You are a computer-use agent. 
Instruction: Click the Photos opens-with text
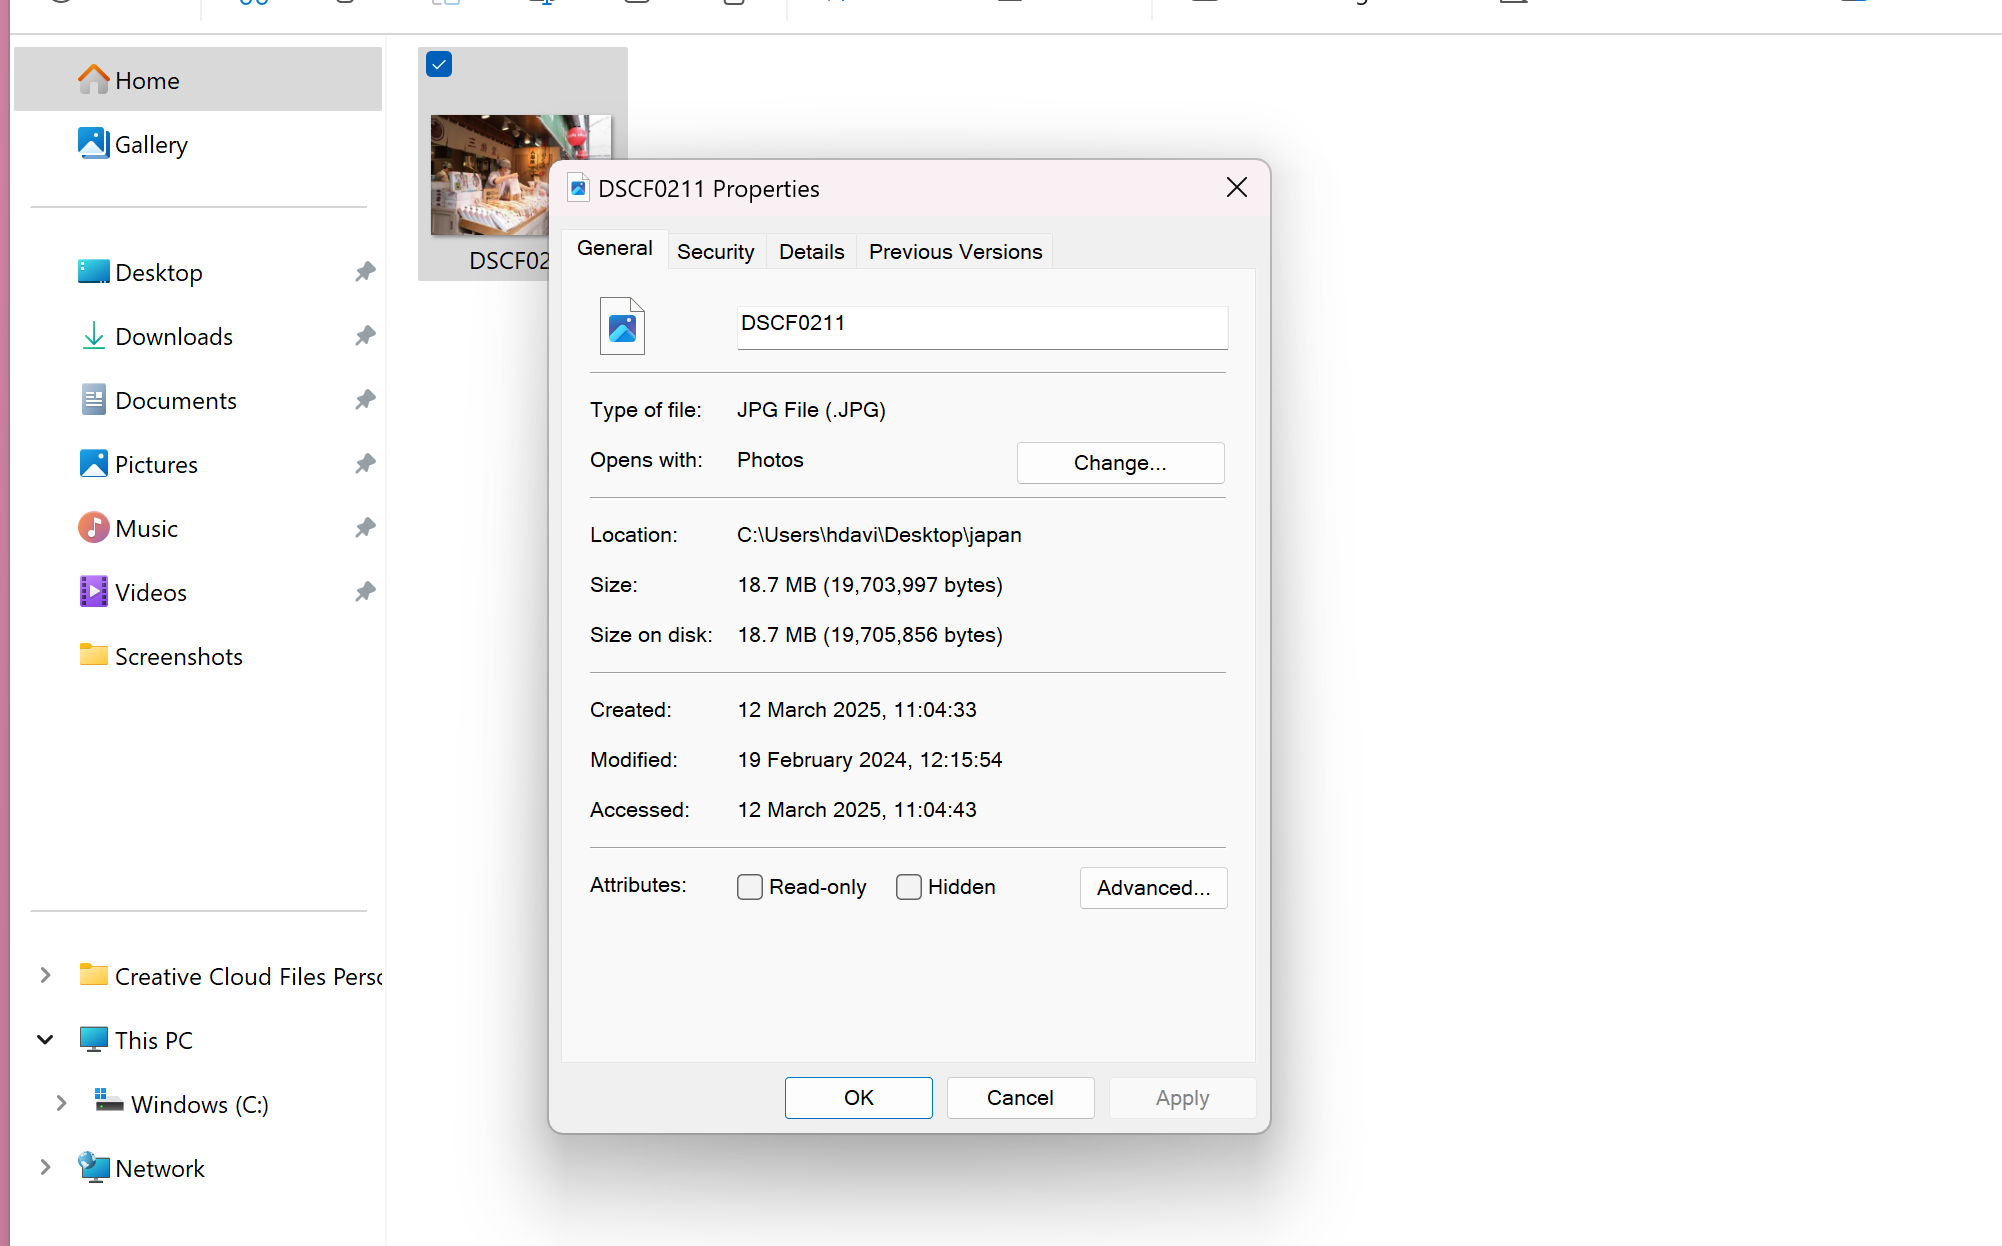(x=770, y=460)
